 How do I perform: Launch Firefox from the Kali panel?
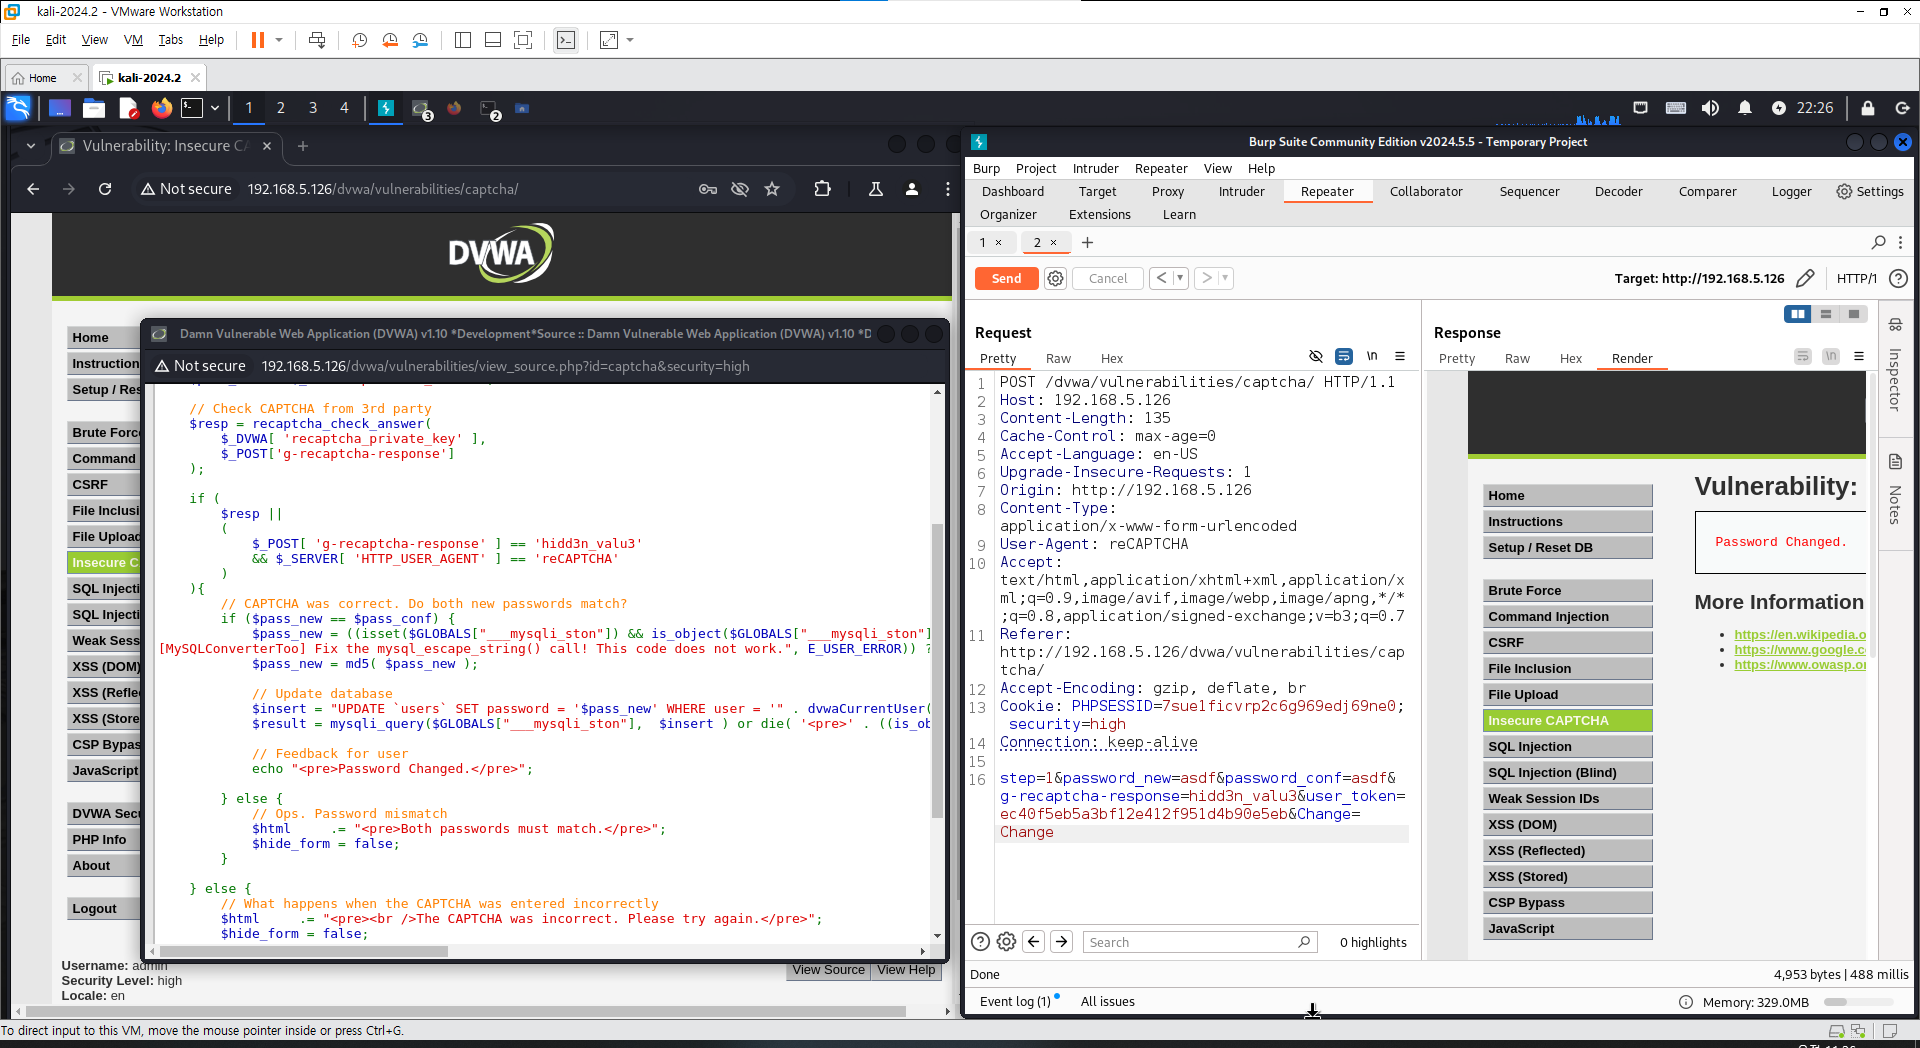click(161, 108)
